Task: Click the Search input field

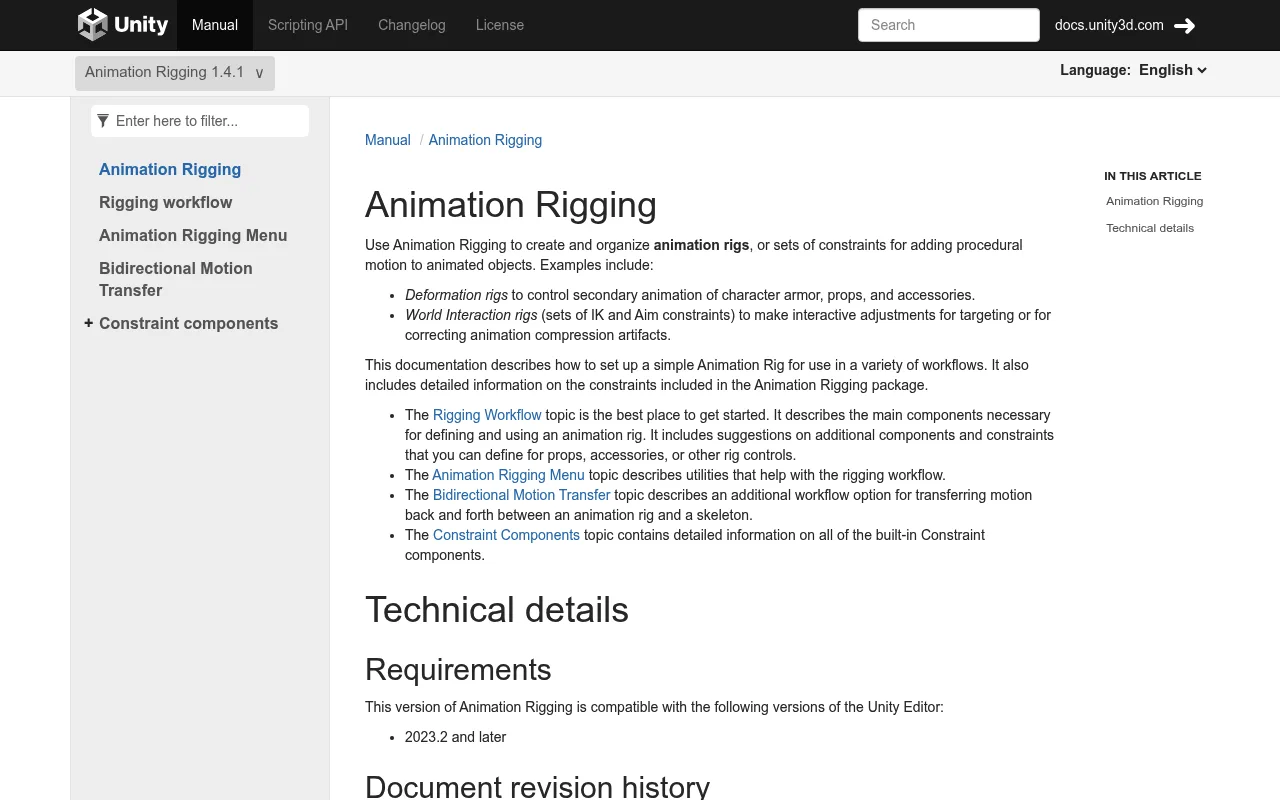Action: pos(949,25)
